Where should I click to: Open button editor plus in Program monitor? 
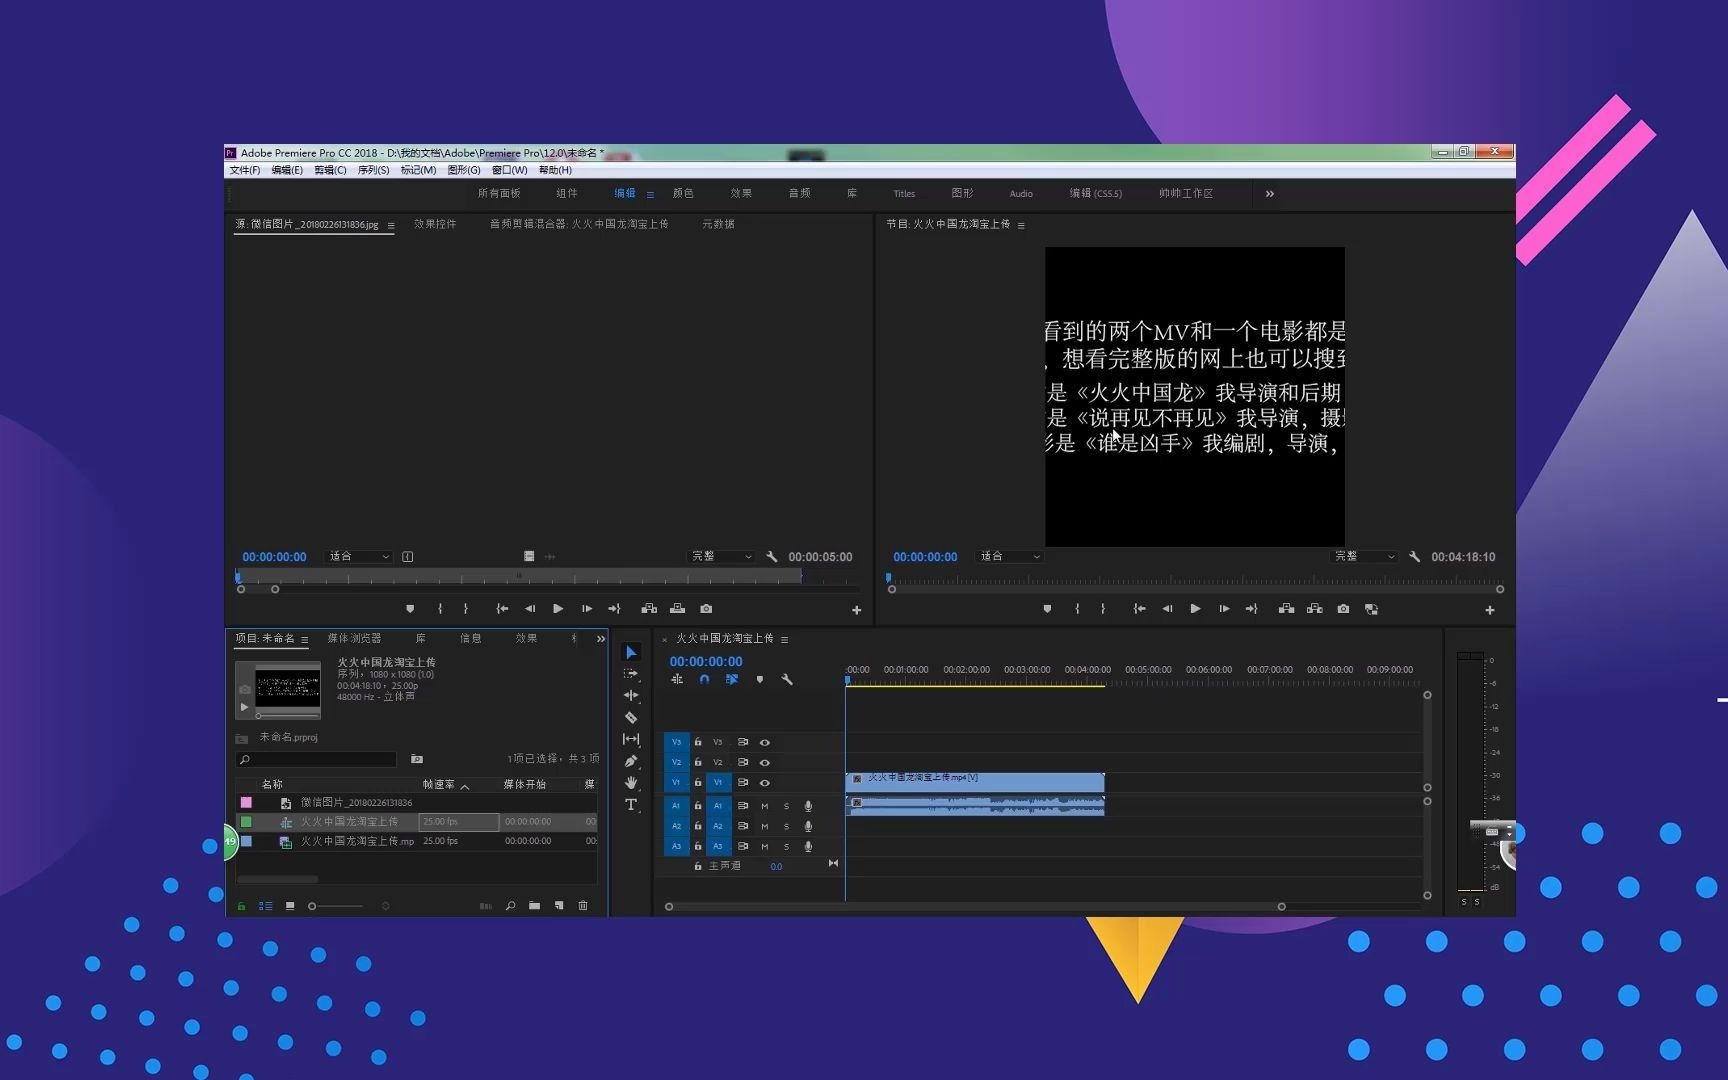pos(1489,610)
